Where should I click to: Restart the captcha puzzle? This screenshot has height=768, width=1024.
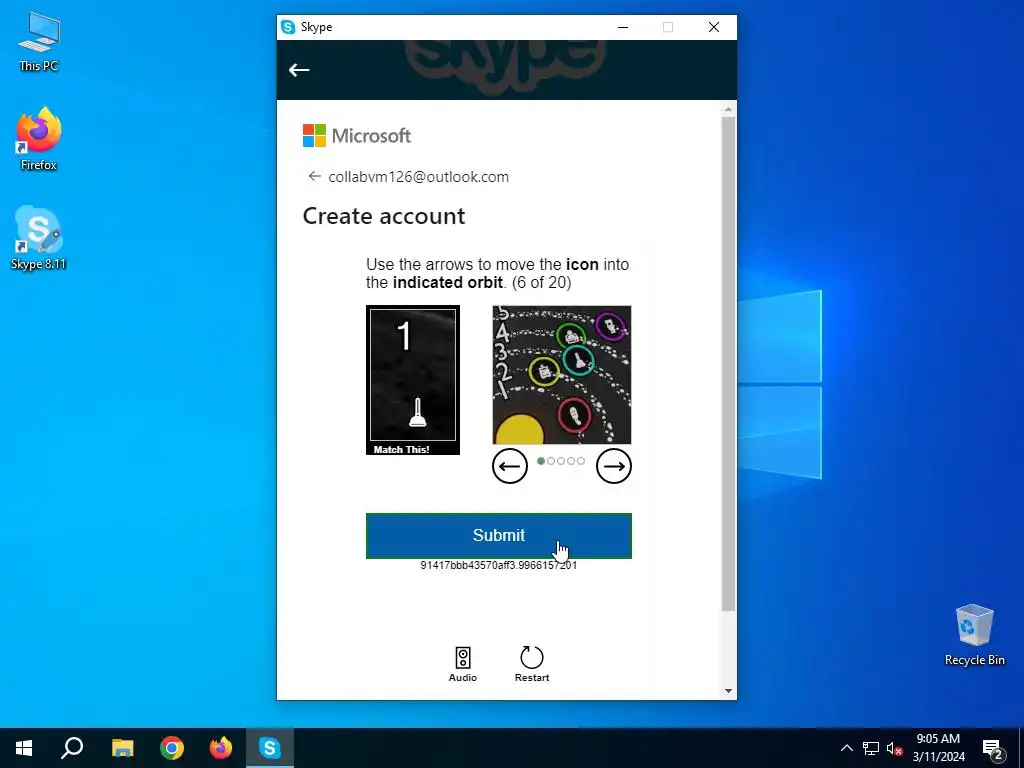point(532,664)
